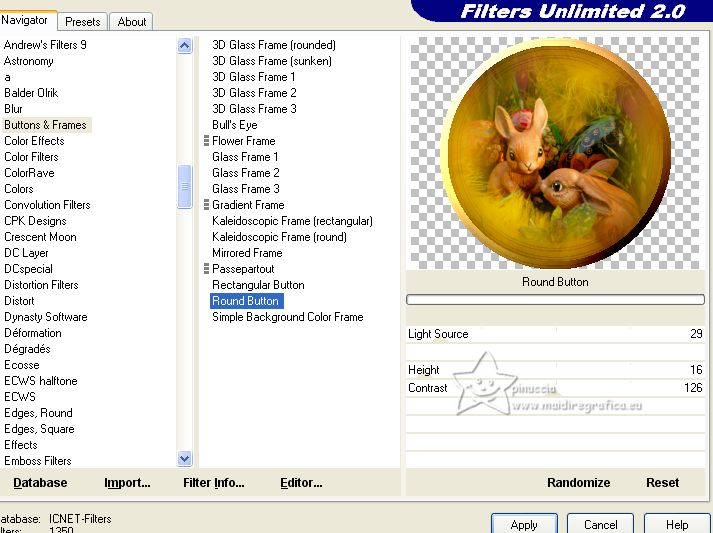This screenshot has height=533, width=713.
Task: Select the Dégradés category
Action: (x=27, y=349)
